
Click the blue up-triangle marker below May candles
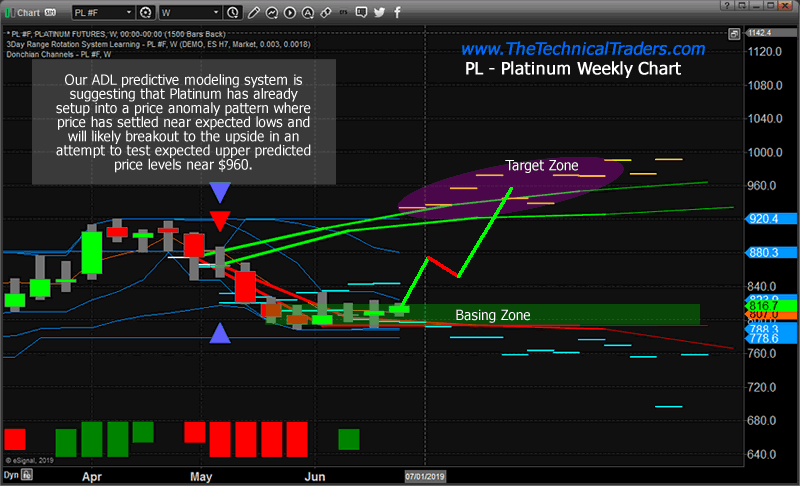(x=220, y=332)
